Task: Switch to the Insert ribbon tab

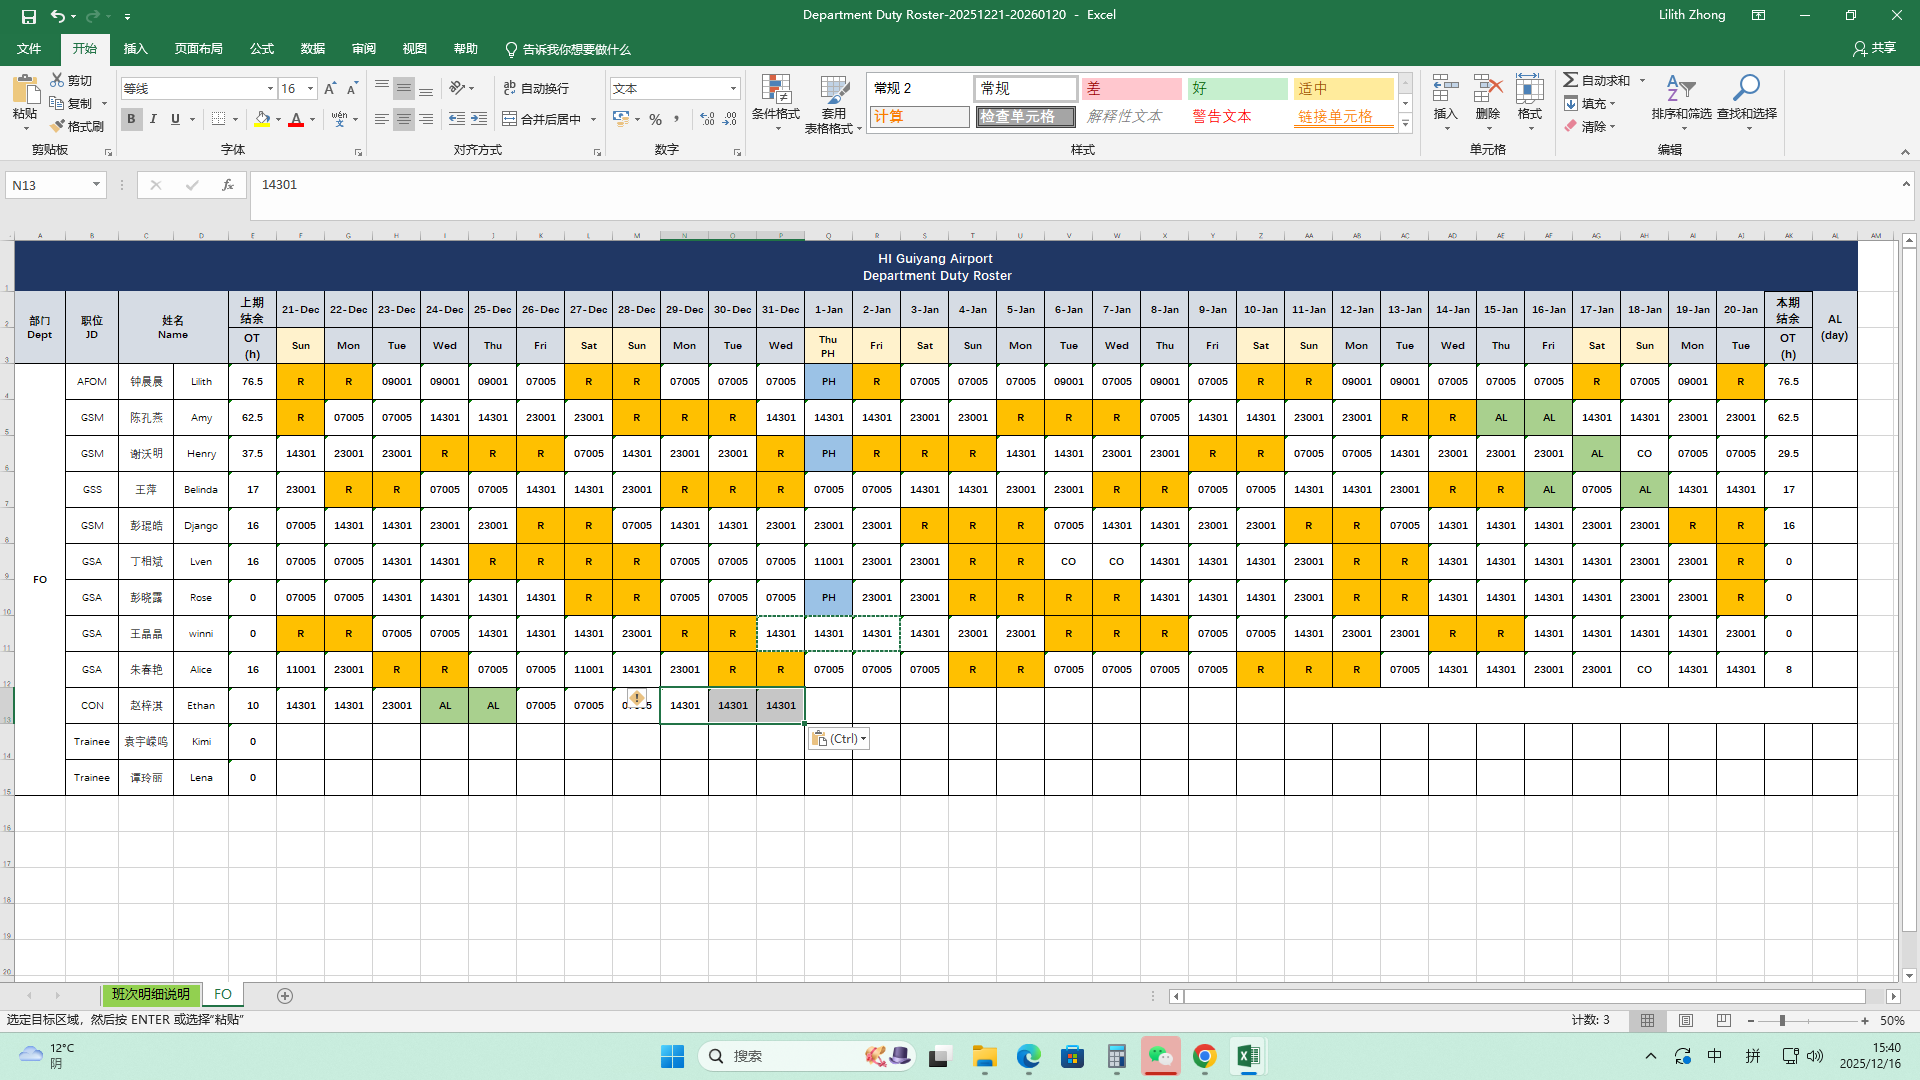Action: click(135, 49)
